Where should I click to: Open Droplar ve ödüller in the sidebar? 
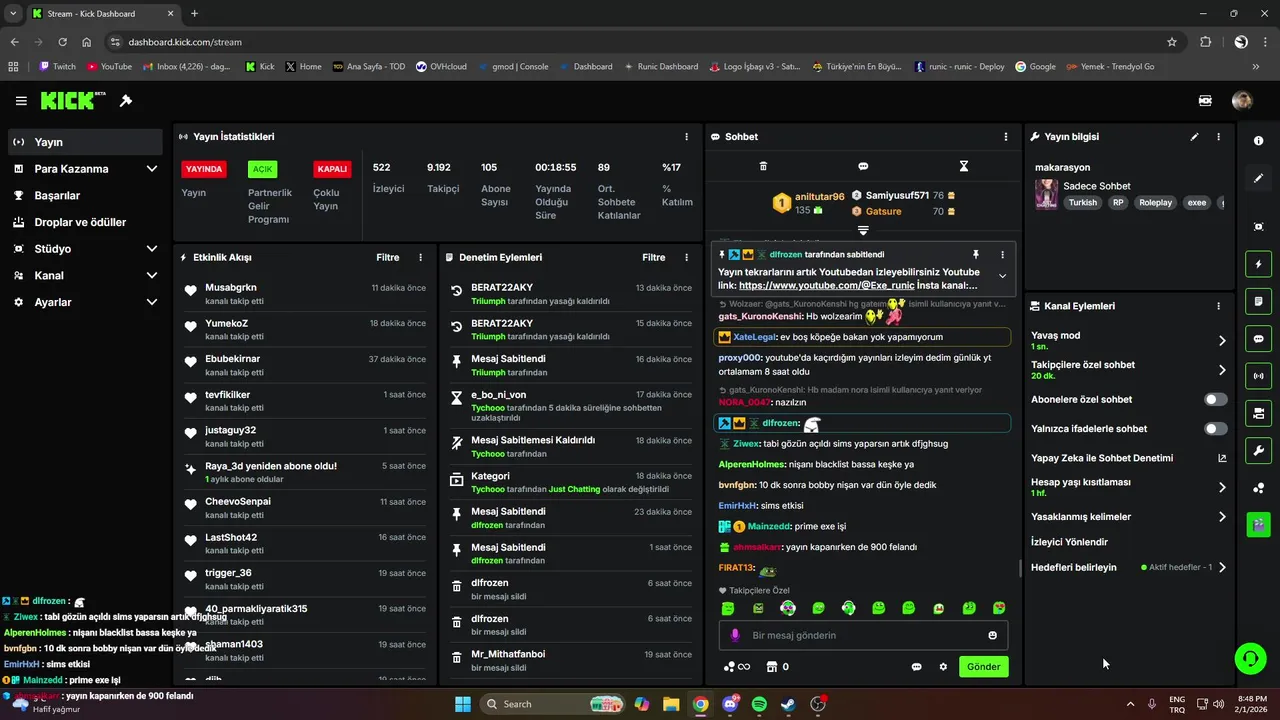tap(84, 222)
